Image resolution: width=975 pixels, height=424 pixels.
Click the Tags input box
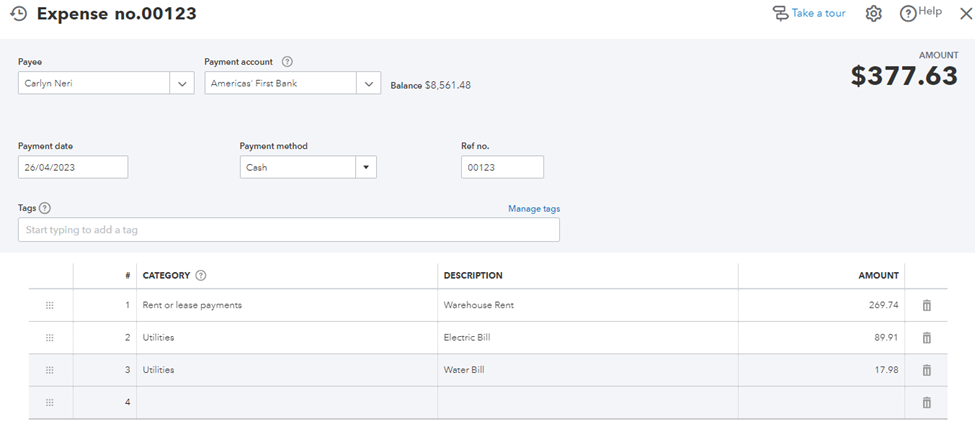point(288,230)
